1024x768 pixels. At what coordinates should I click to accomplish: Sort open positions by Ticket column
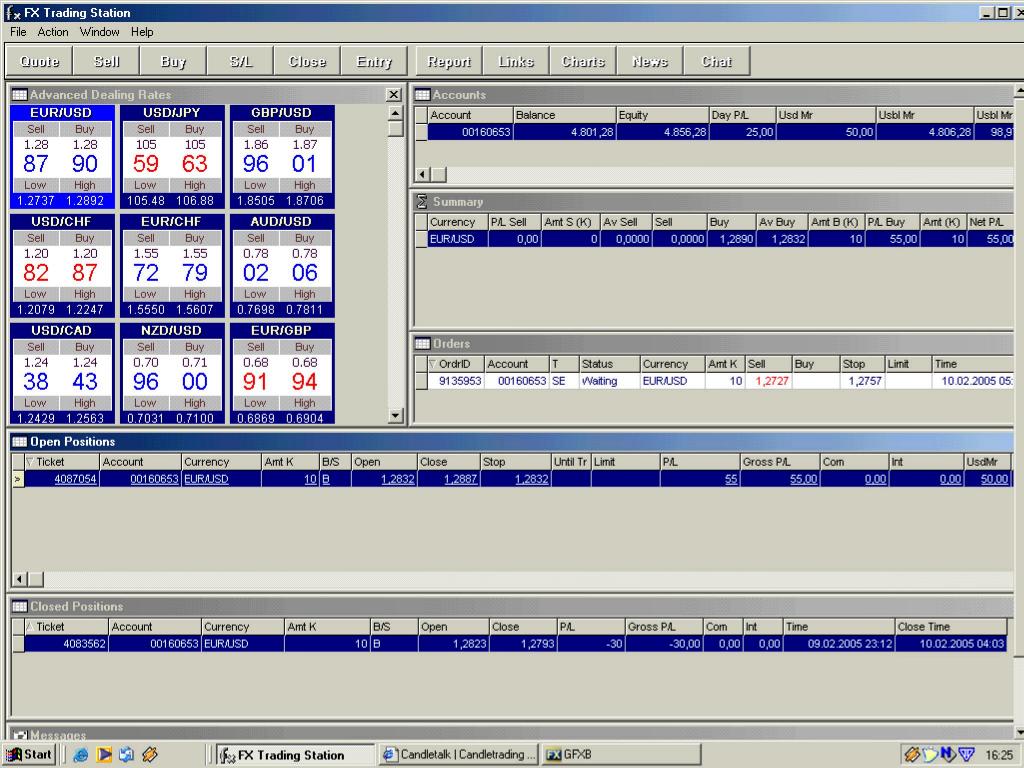pyautogui.click(x=60, y=462)
